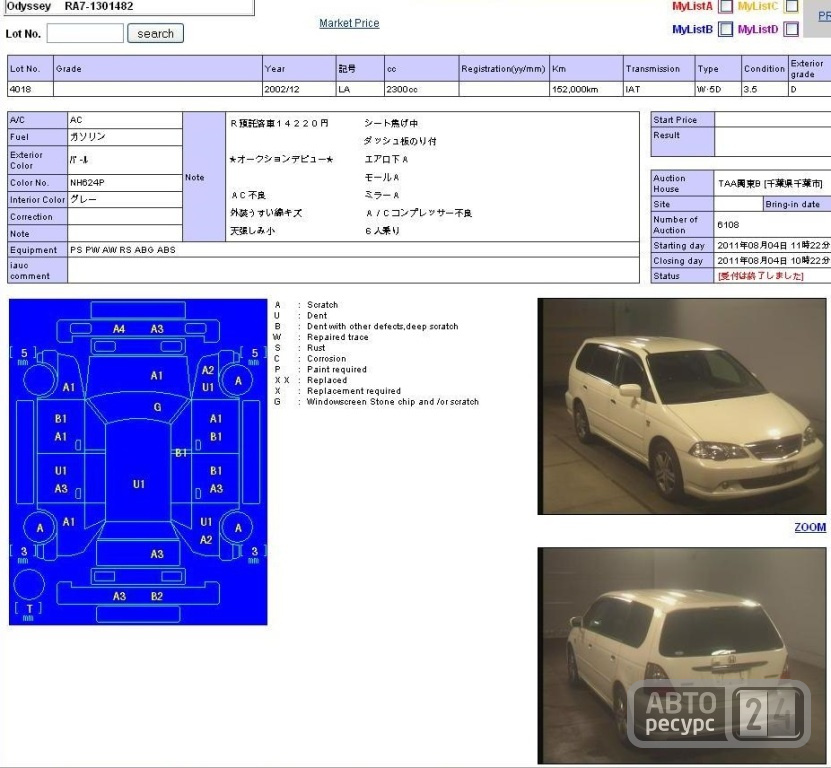The height and width of the screenshot is (768, 831).
Task: Select the Closing day label
Action: [x=682, y=261]
